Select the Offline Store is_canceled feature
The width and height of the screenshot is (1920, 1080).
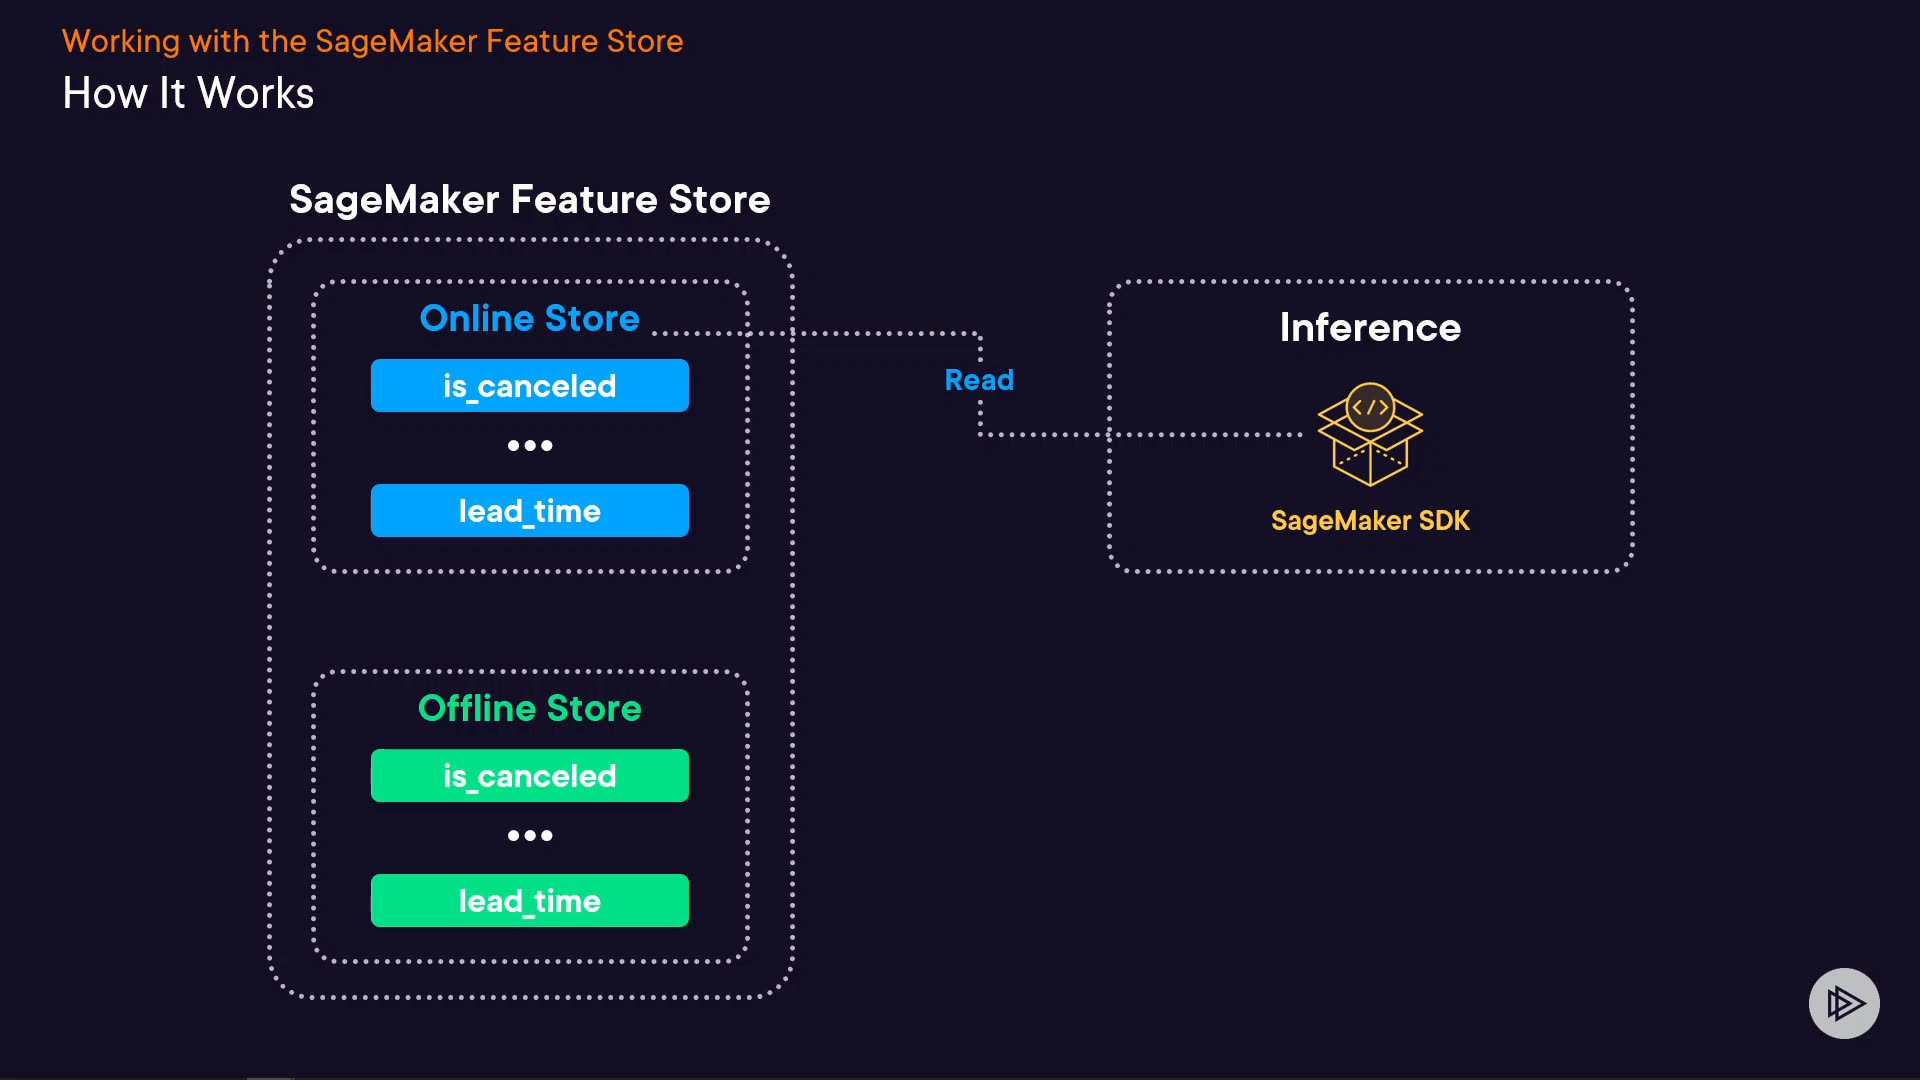point(529,776)
